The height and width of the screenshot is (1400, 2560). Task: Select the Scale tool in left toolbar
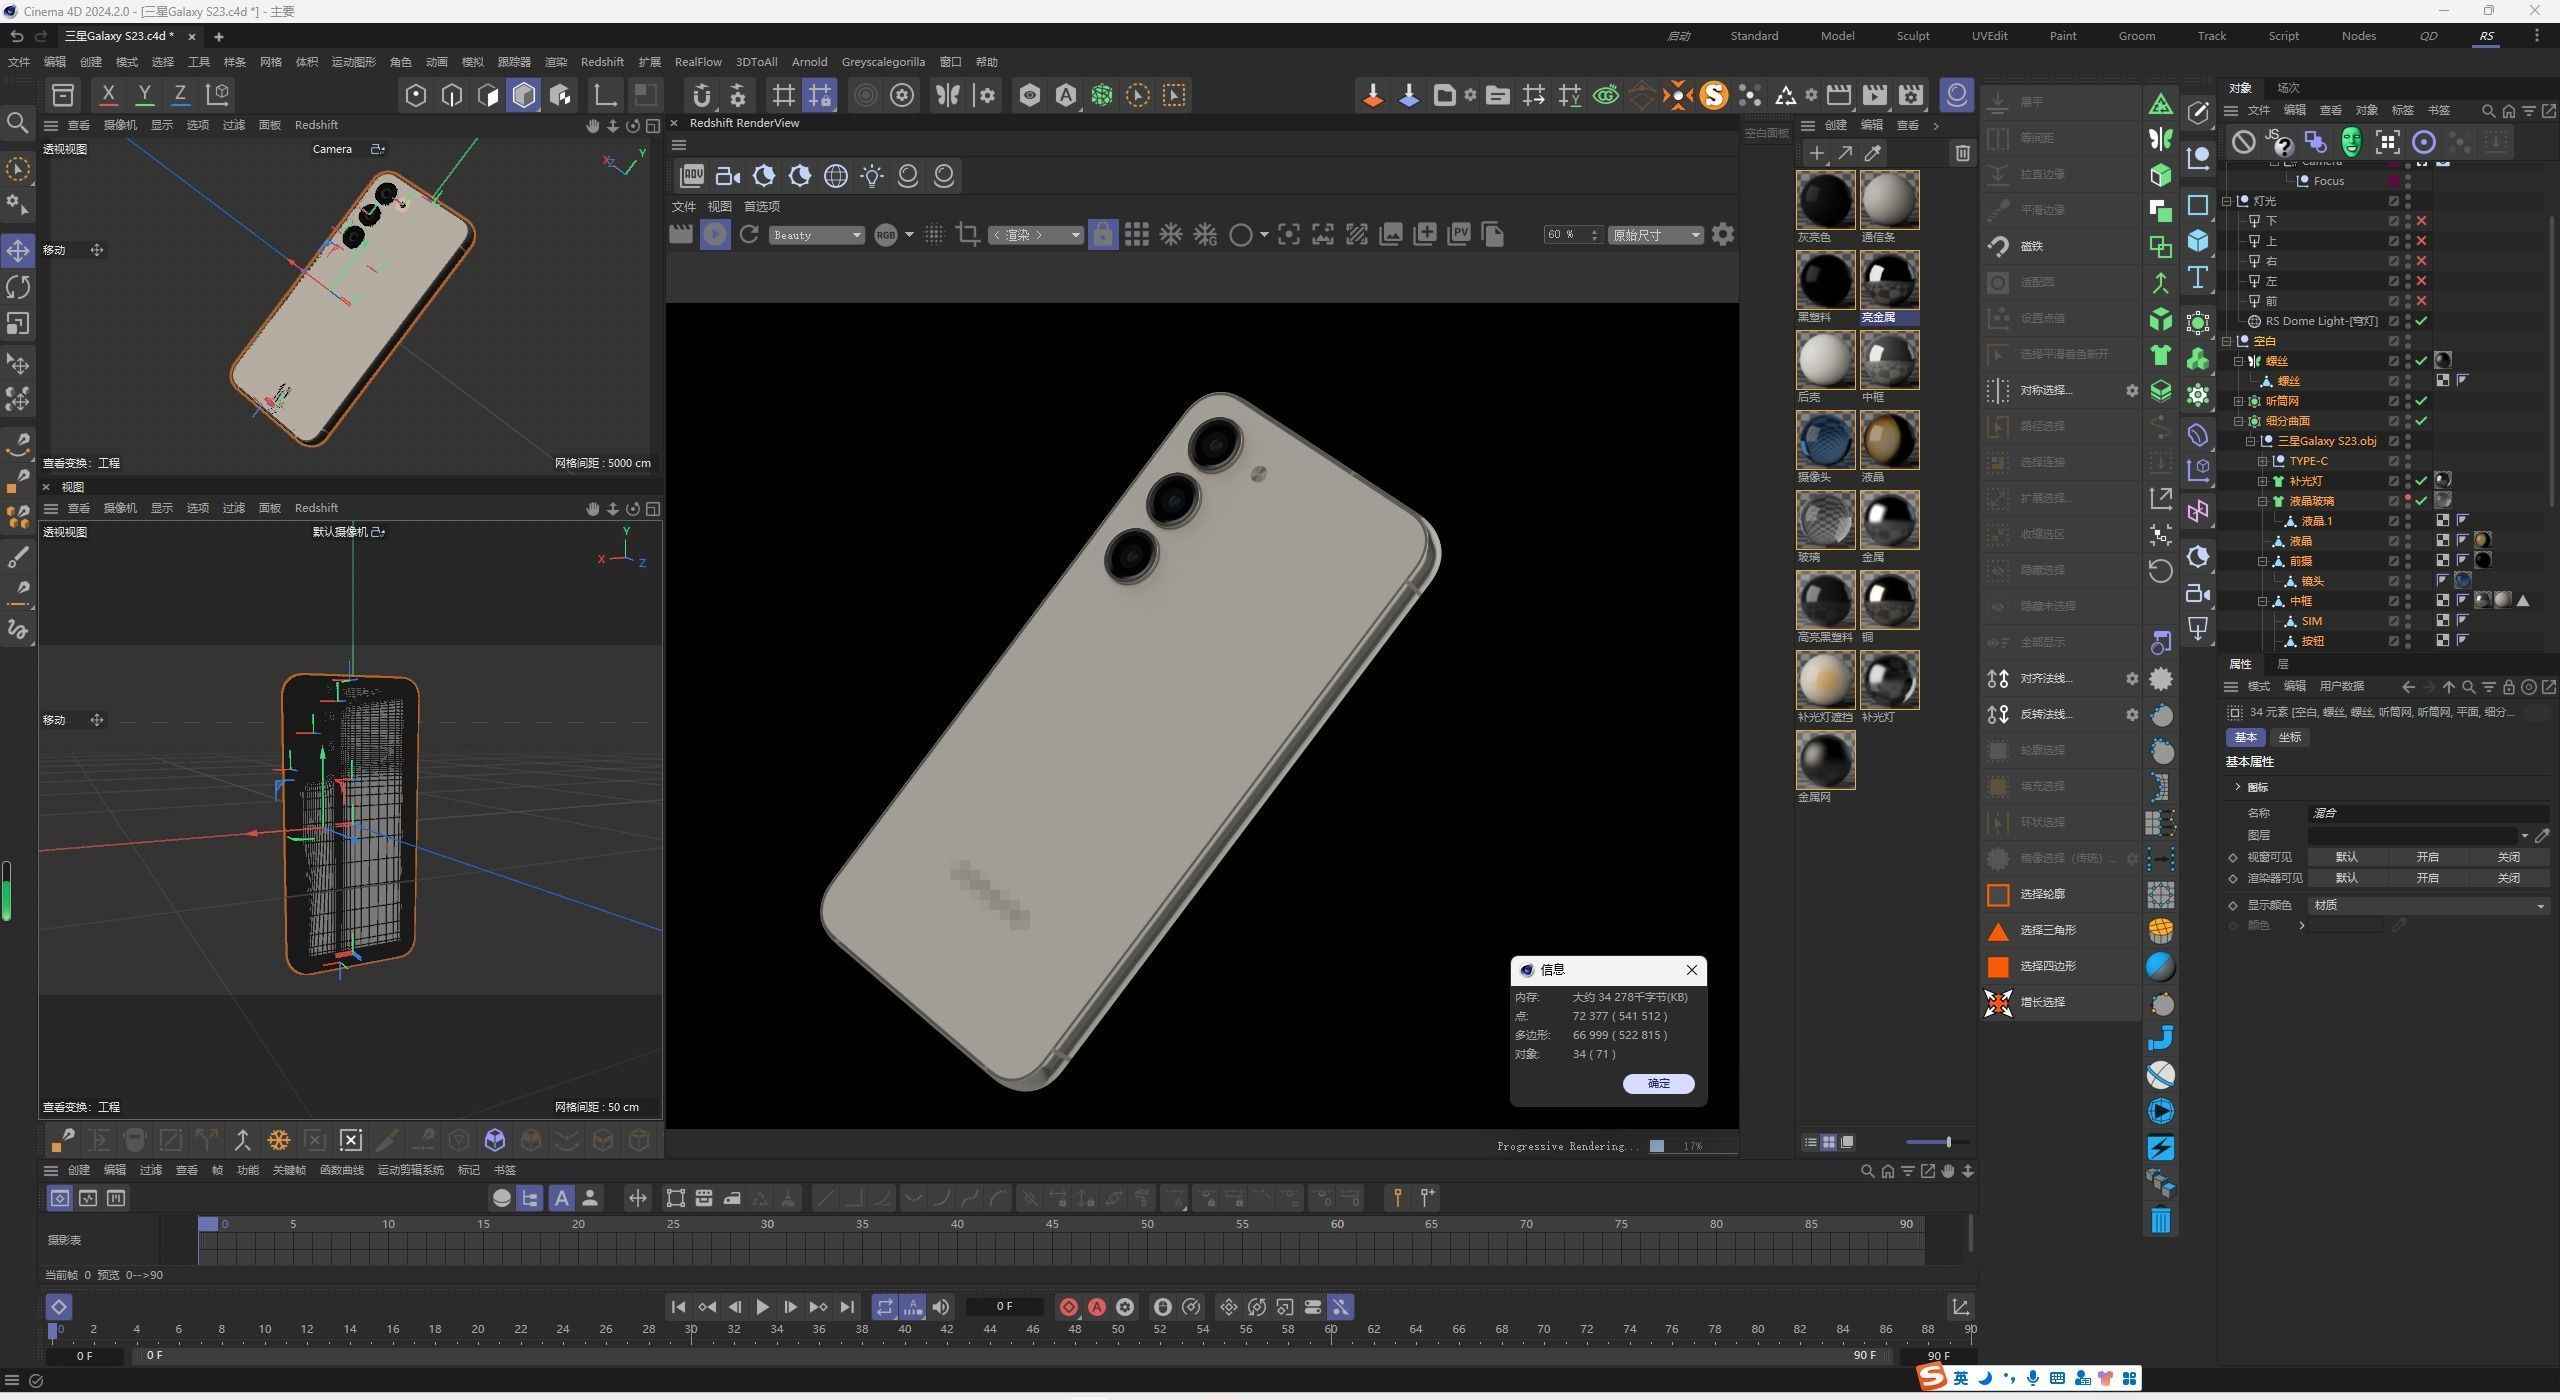pos(18,324)
